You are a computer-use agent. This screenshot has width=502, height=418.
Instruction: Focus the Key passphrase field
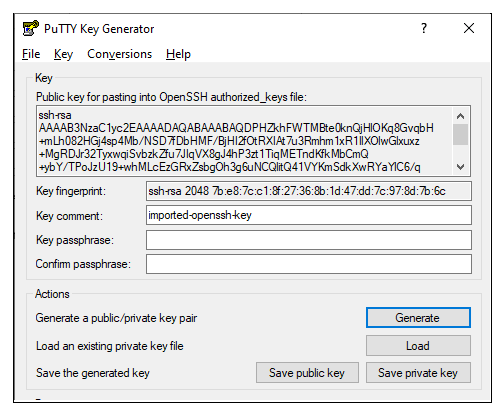[309, 240]
